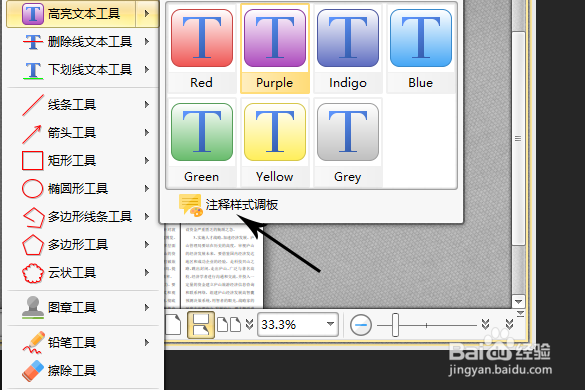Expand the 云状工具 submenu arrow
This screenshot has width=585, height=390.
tap(147, 273)
